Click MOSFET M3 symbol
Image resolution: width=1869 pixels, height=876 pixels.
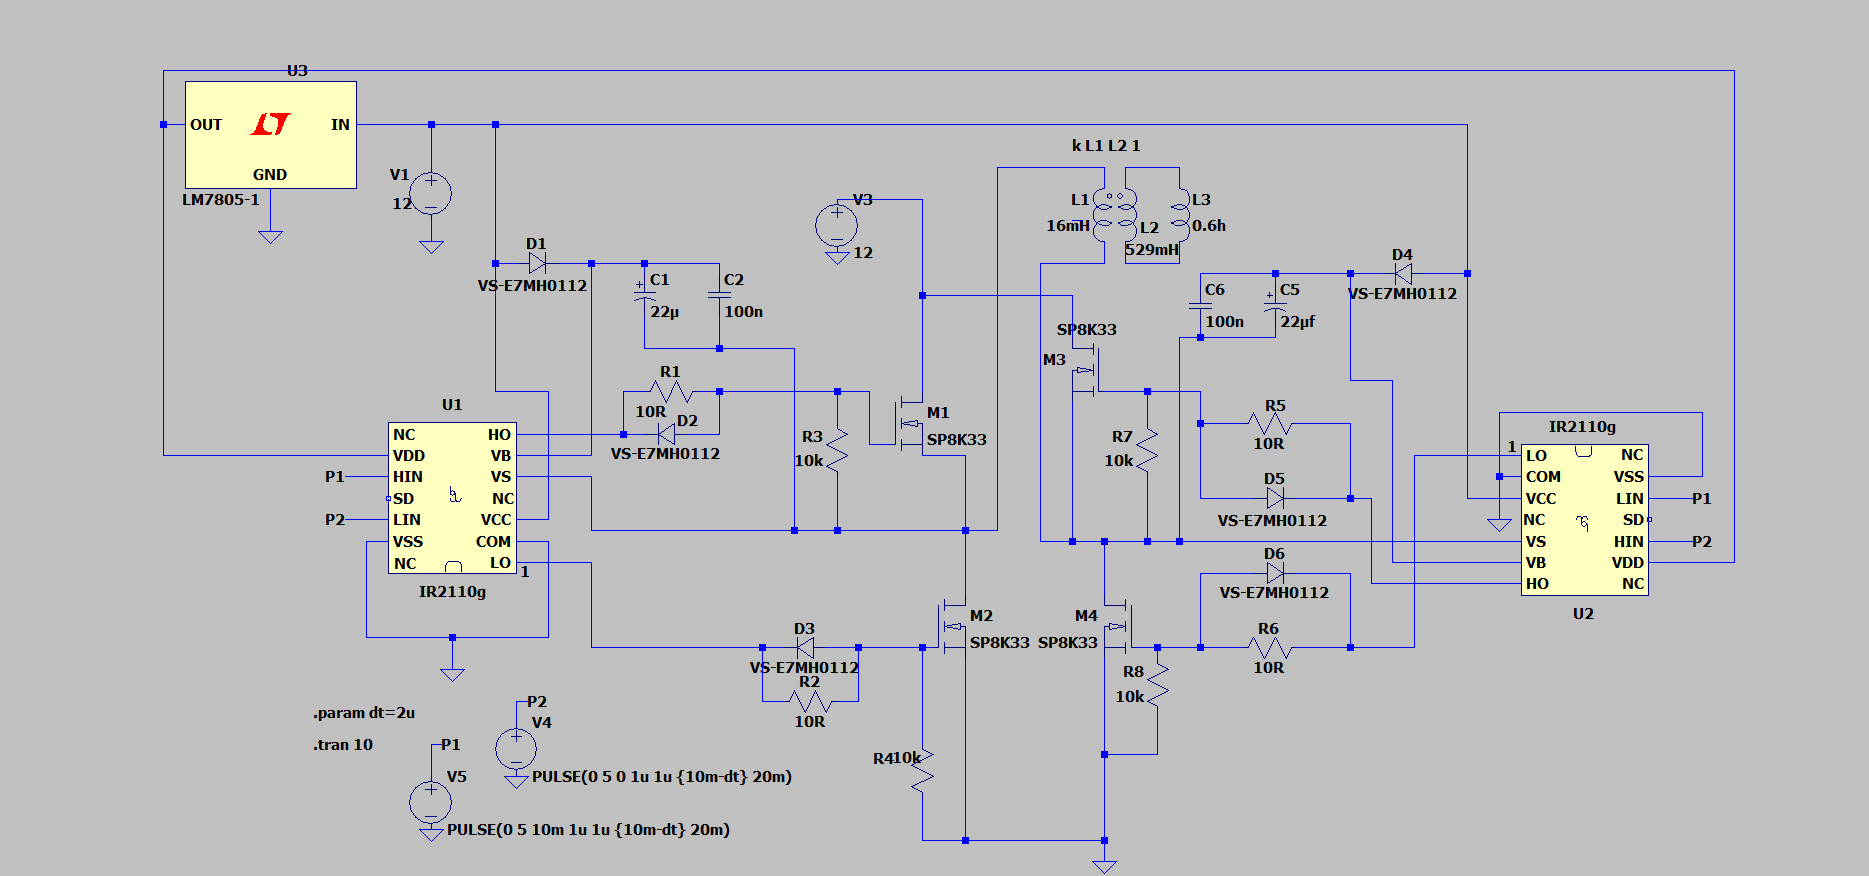tap(1086, 370)
